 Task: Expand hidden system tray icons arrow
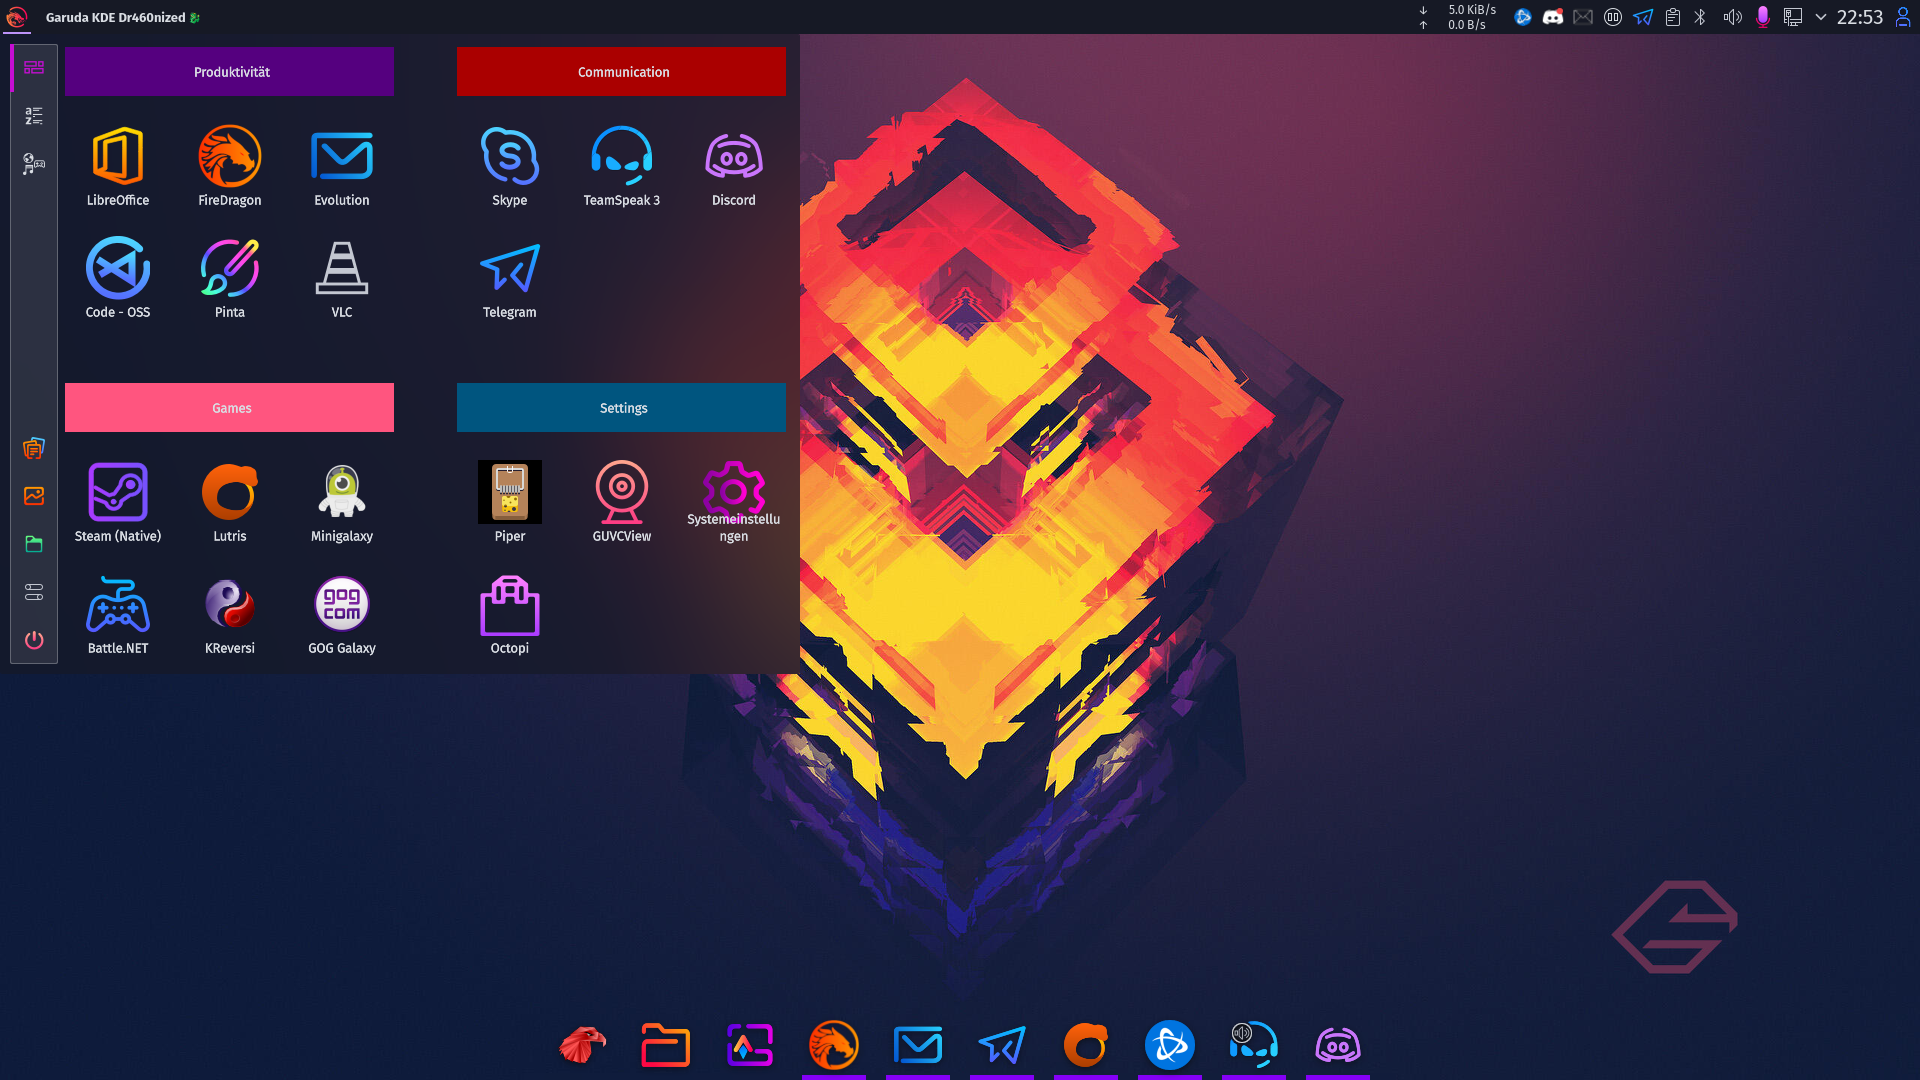[x=1821, y=17]
